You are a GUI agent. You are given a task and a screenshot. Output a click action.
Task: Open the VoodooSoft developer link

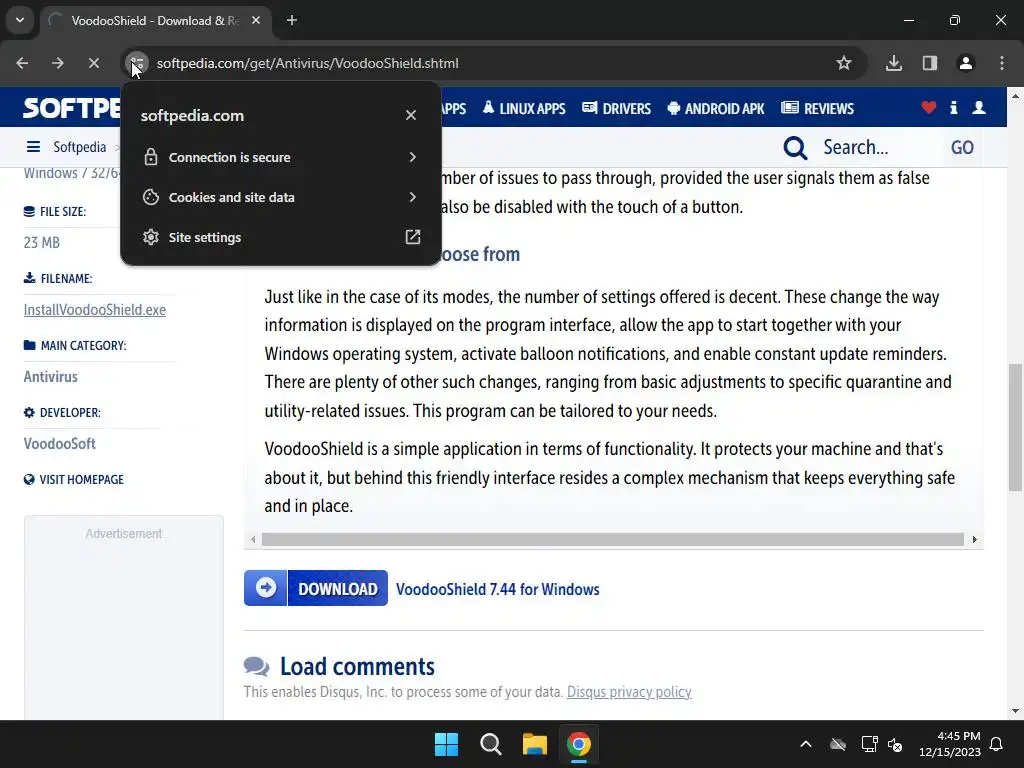[59, 444]
